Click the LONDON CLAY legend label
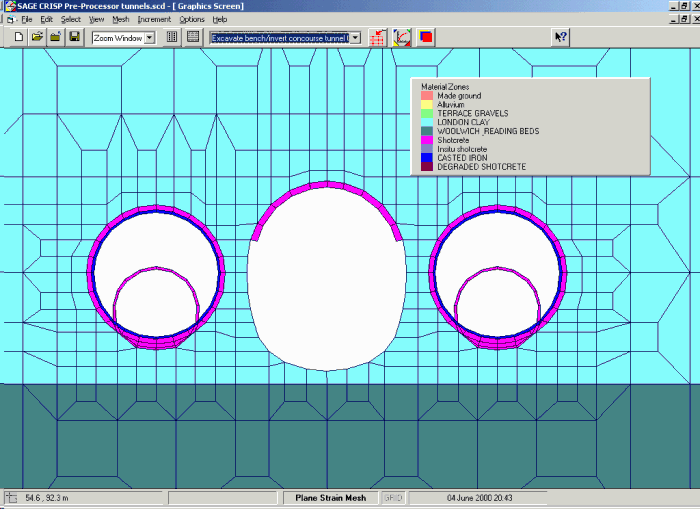700x509 pixels. 463,122
